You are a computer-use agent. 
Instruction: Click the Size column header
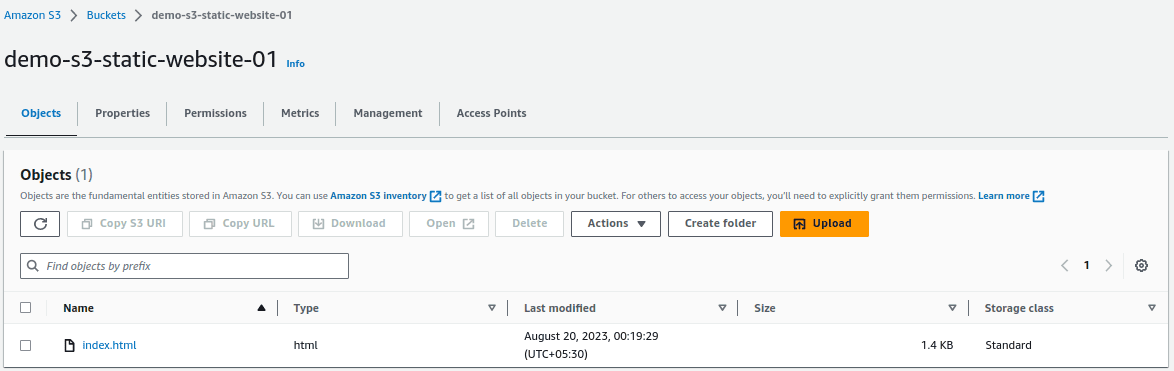(764, 307)
